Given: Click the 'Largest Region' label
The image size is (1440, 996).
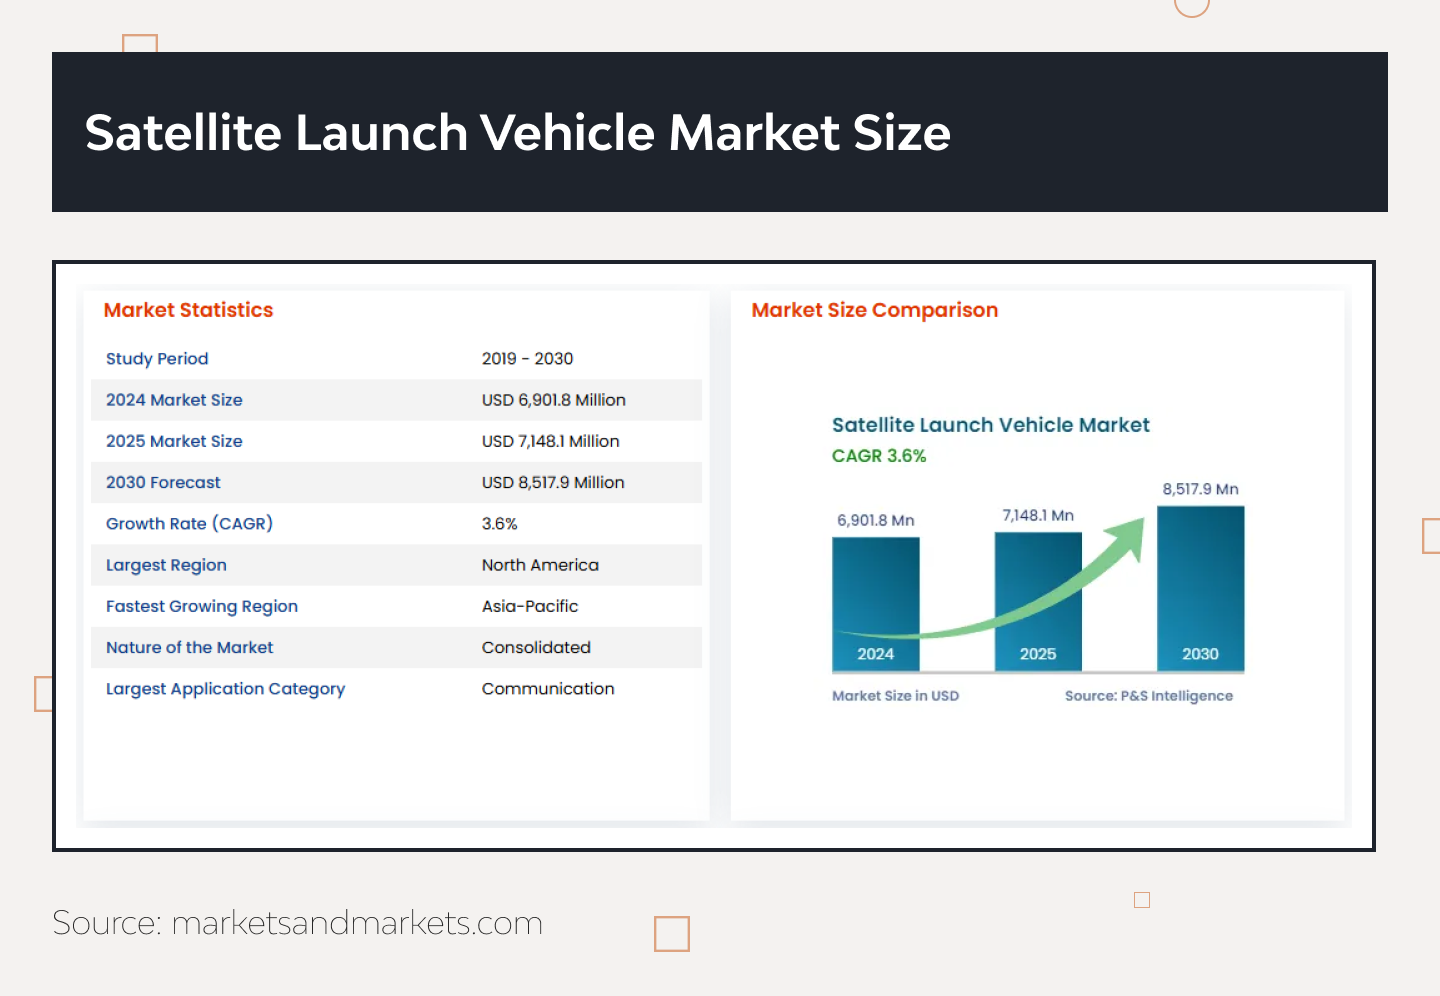Looking at the screenshot, I should 166,565.
